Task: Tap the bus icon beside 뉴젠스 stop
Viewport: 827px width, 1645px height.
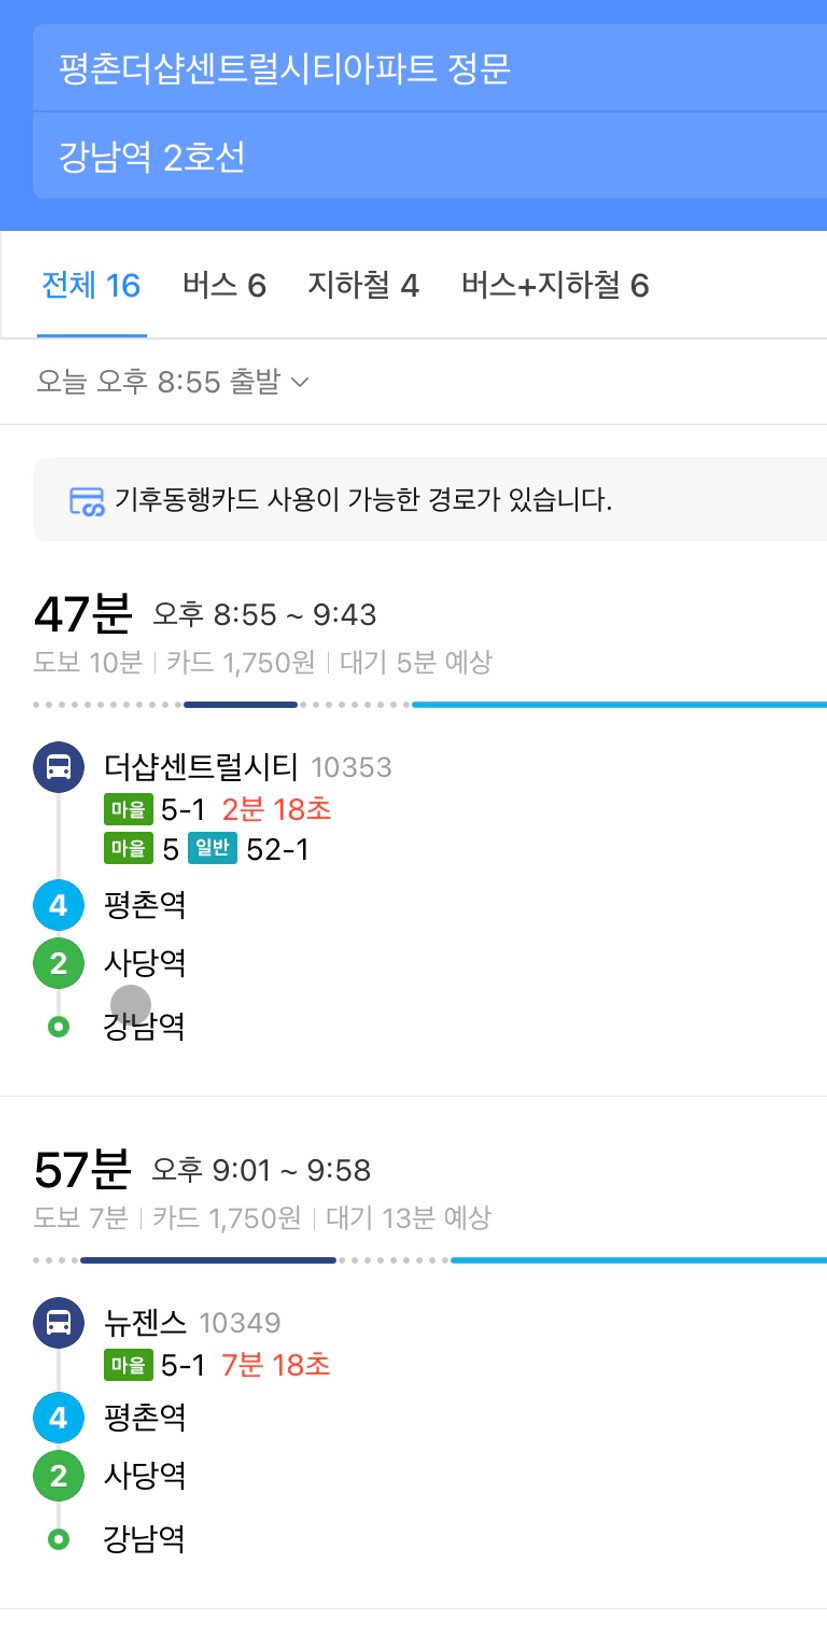Action: click(58, 1322)
